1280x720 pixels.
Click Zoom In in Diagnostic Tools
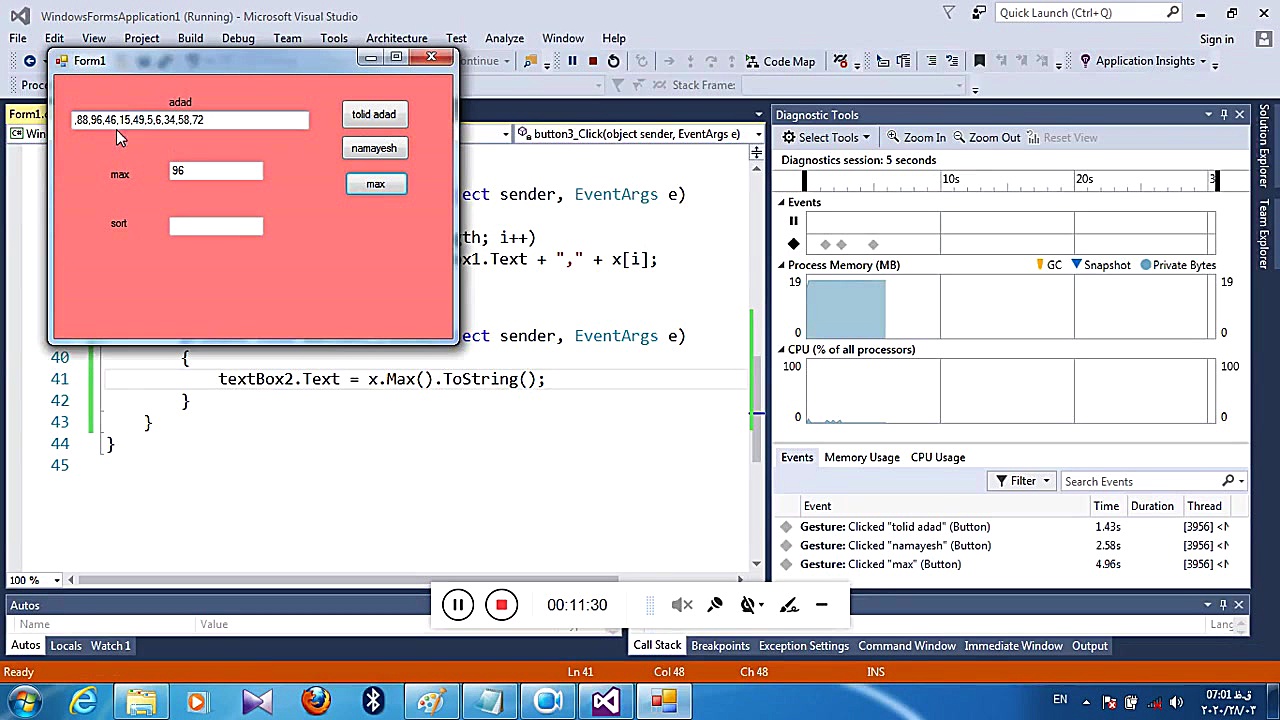(x=916, y=138)
